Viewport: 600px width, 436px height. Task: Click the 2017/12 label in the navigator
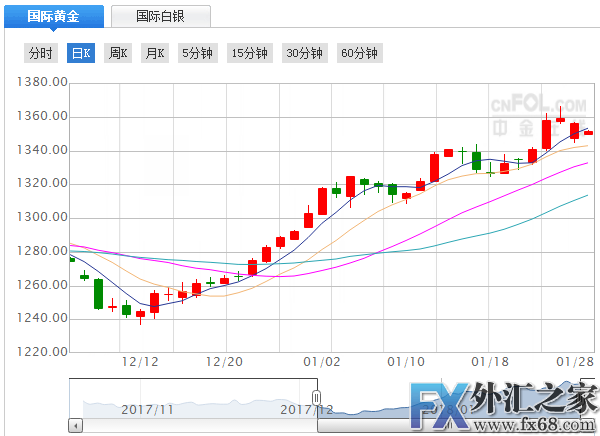point(307,410)
